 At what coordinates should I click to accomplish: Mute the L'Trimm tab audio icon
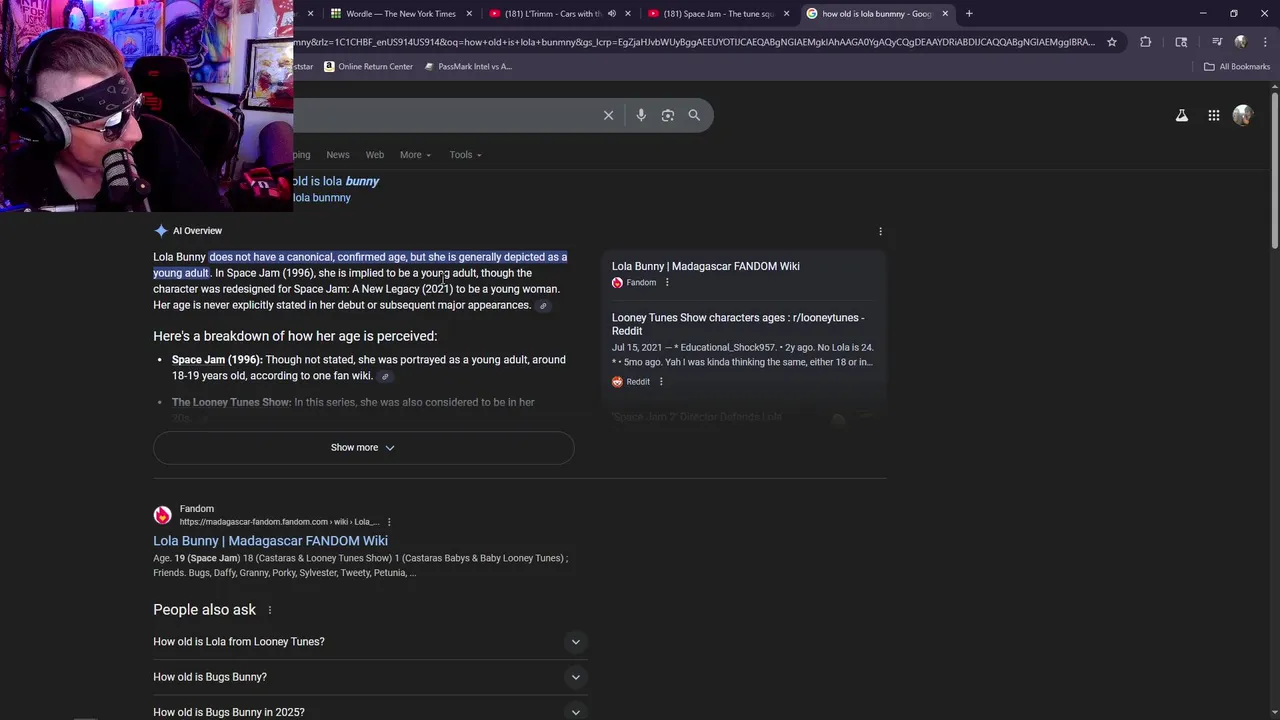pos(611,13)
